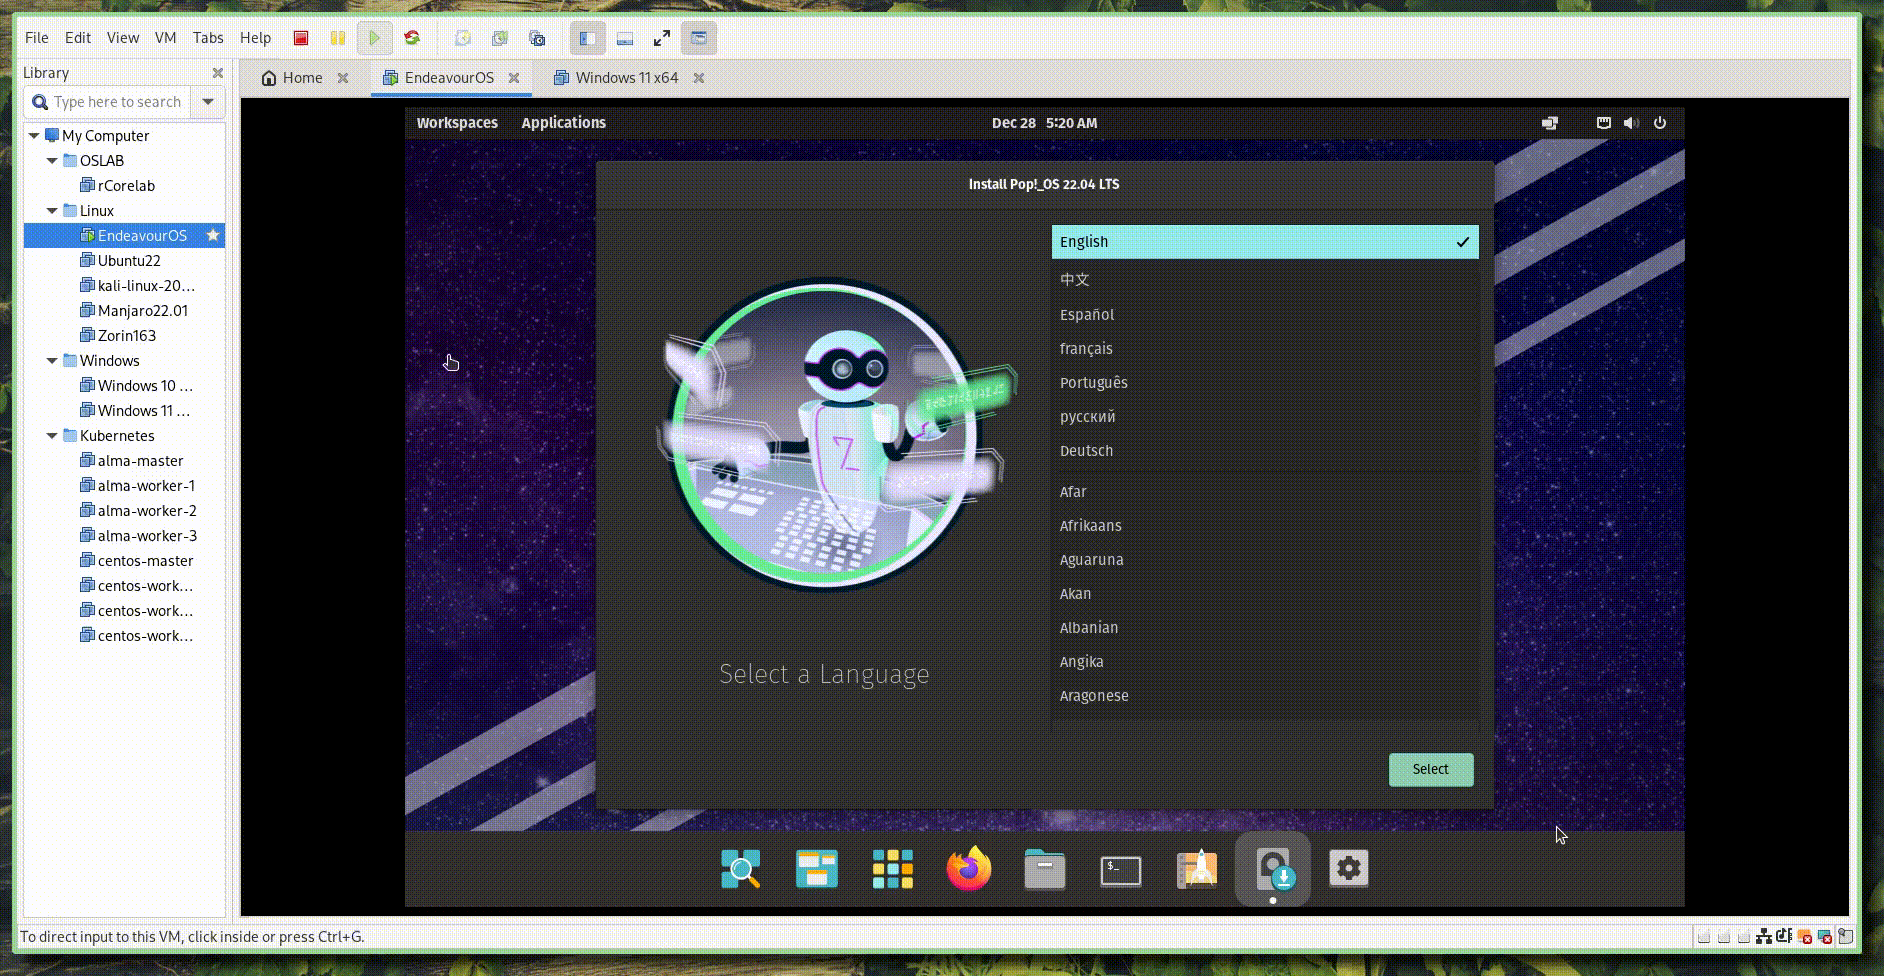Open the View menu
This screenshot has height=976, width=1884.
[x=123, y=38]
